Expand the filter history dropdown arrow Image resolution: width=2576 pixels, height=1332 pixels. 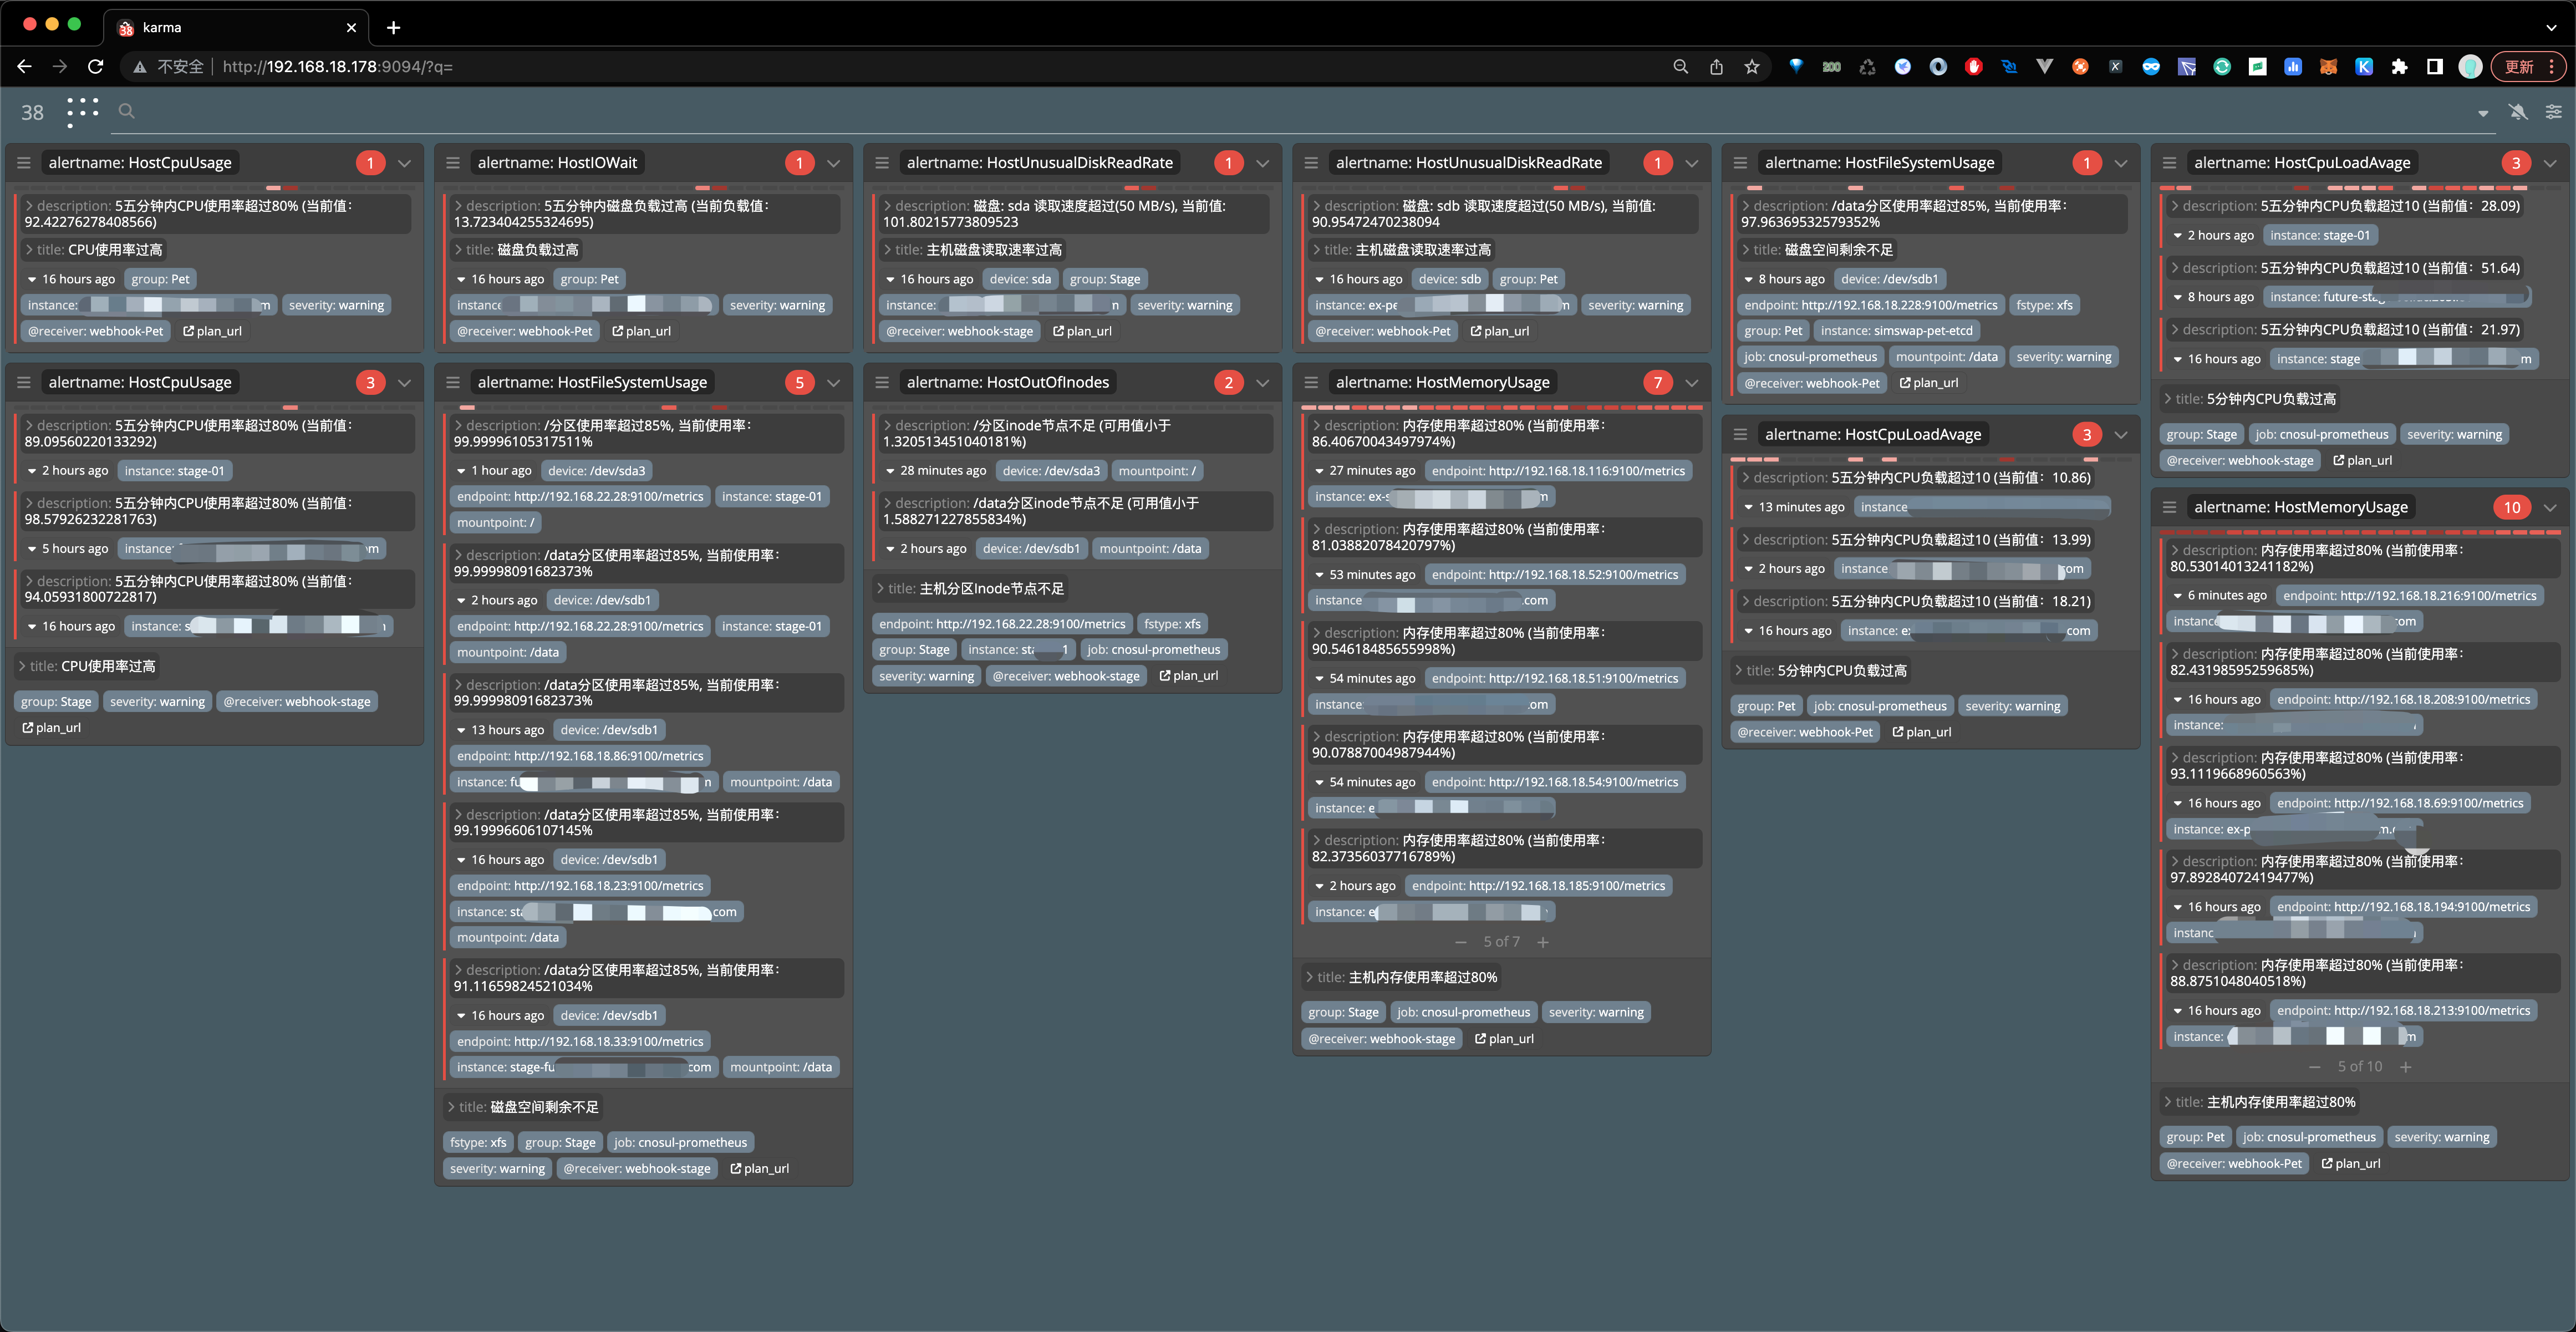tap(2483, 113)
